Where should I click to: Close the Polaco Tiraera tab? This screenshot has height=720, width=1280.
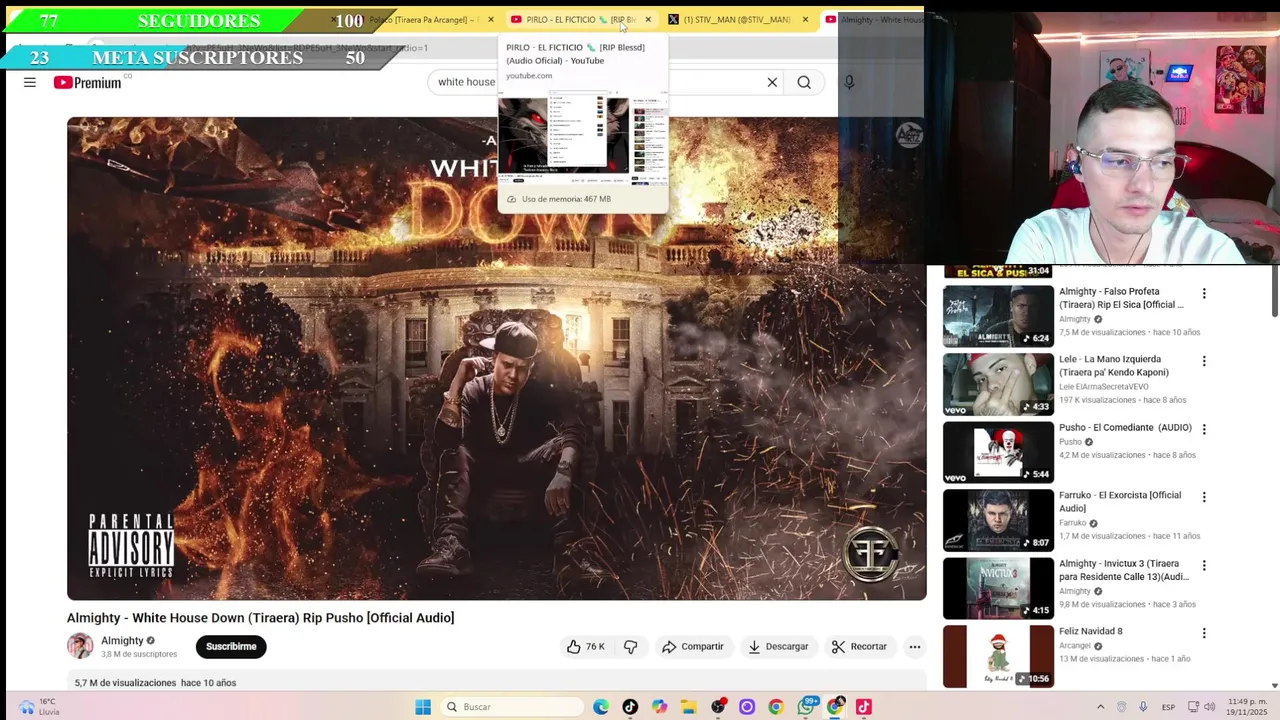click(490, 19)
